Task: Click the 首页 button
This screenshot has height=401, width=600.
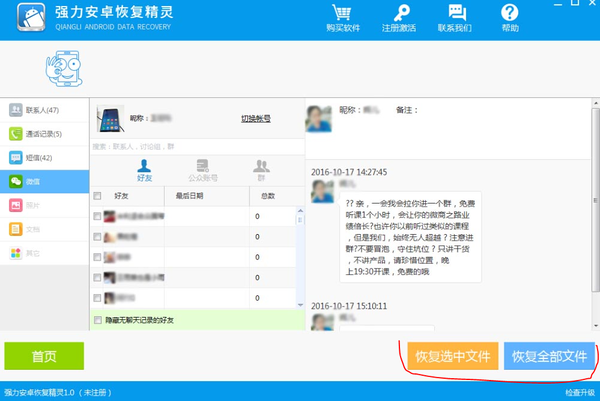Action: click(44, 356)
